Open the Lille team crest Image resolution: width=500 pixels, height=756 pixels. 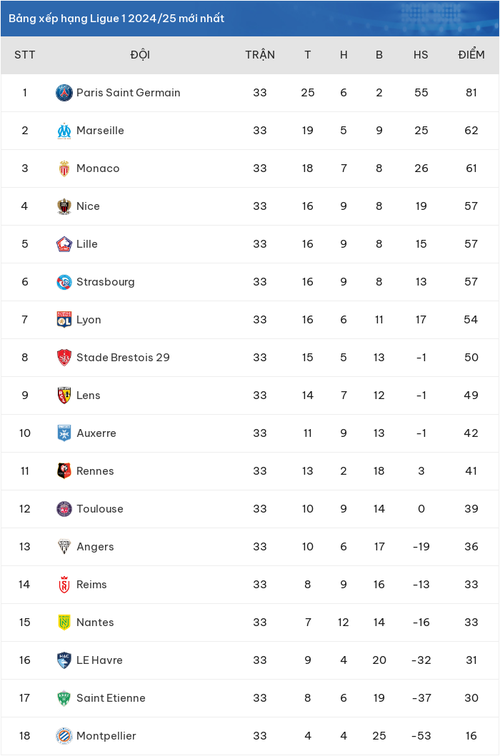pos(64,244)
